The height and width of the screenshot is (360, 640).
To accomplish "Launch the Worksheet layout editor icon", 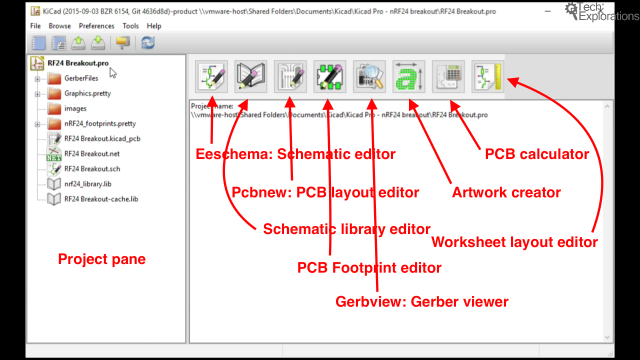I will click(488, 76).
